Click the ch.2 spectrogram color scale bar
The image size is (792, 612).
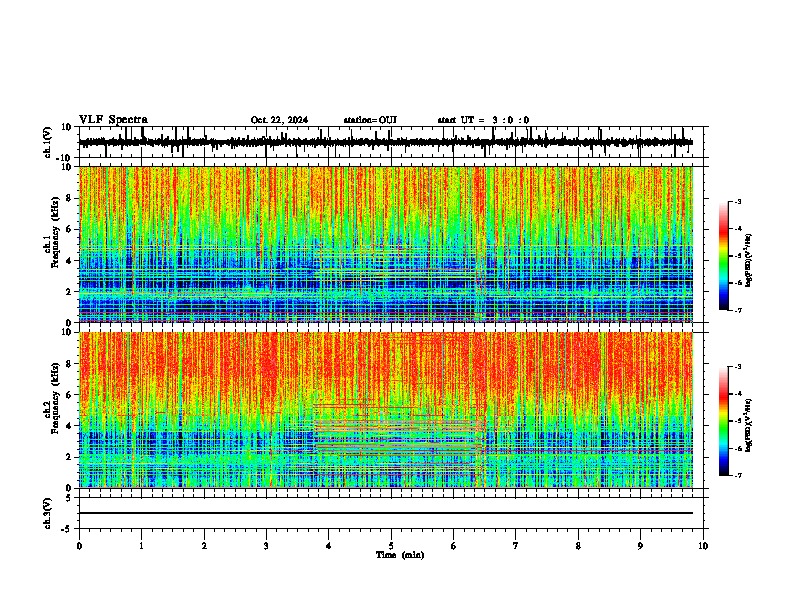pos(723,421)
